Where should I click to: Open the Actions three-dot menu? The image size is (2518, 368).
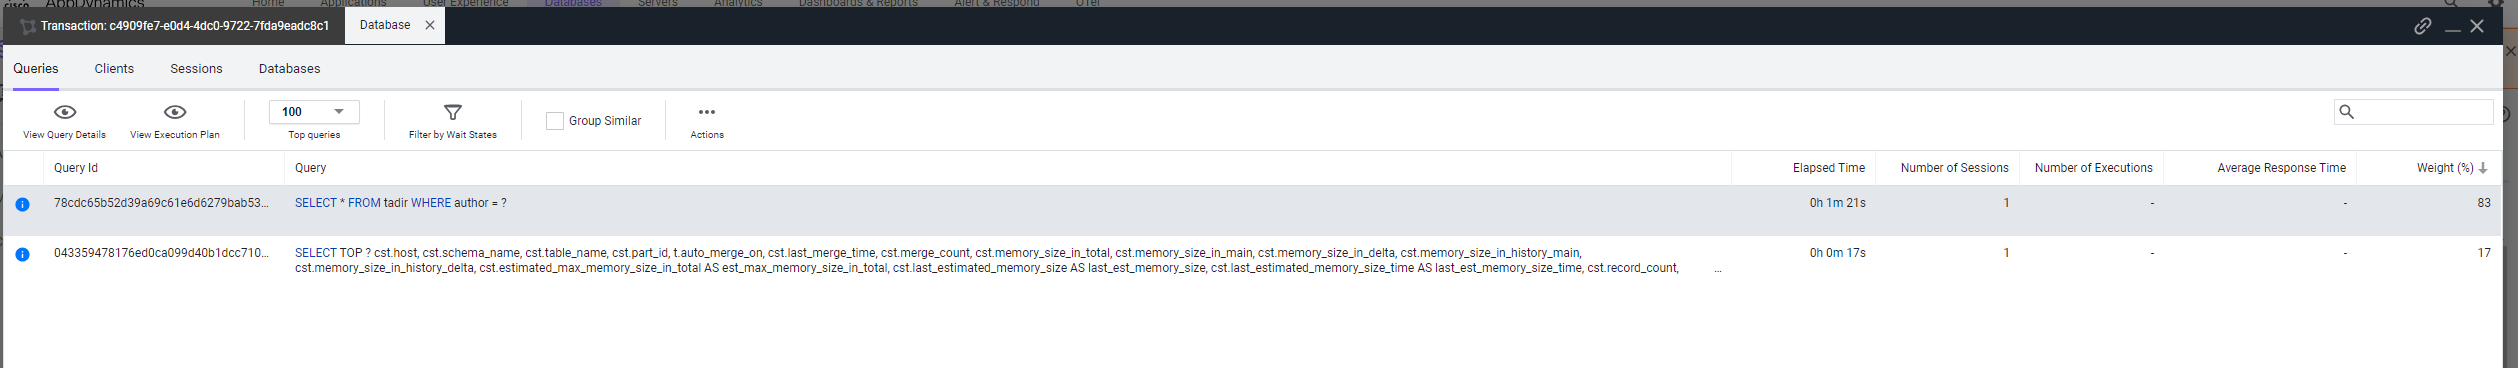(x=707, y=112)
